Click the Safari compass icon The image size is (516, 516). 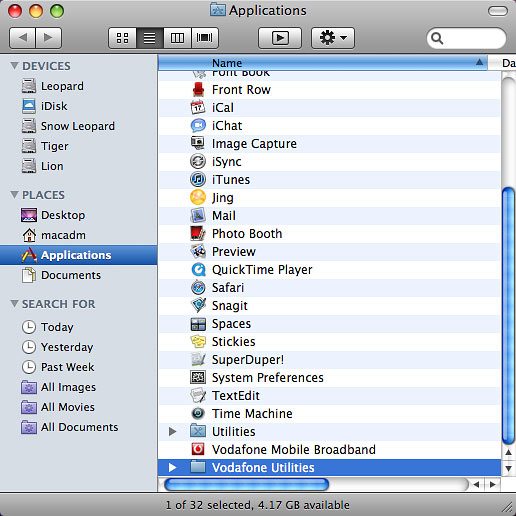(x=198, y=288)
